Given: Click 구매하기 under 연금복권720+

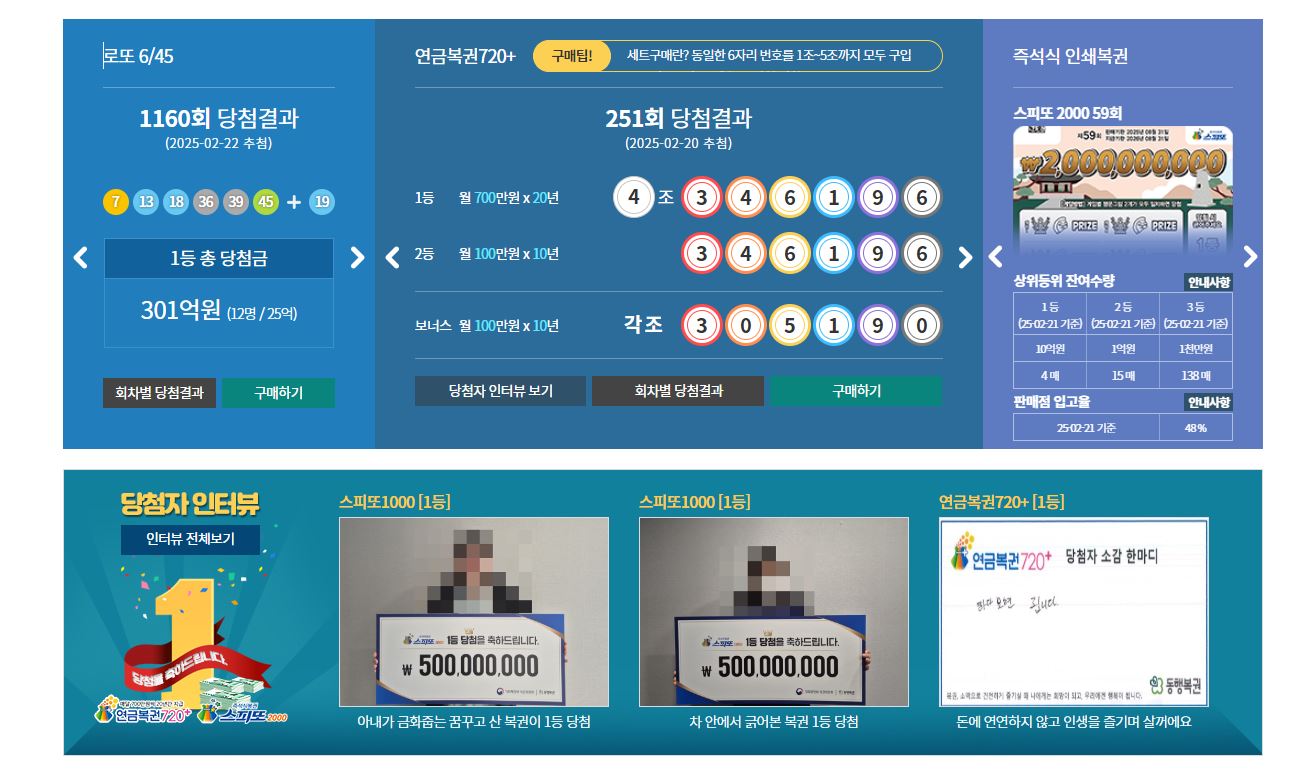Looking at the screenshot, I should [x=856, y=391].
